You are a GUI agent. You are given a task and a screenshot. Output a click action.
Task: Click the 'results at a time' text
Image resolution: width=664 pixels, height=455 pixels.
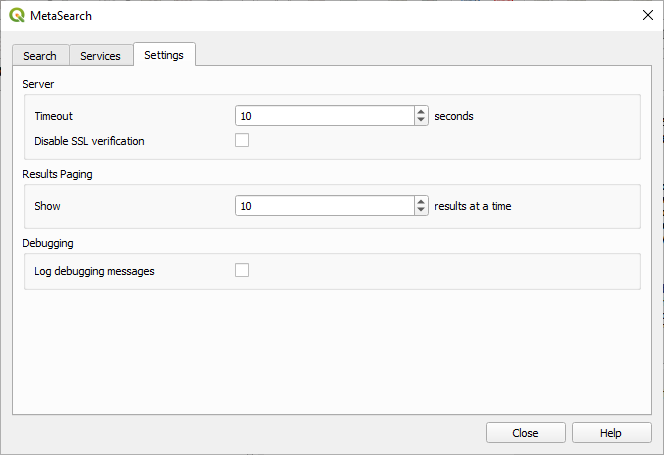pyautogui.click(x=473, y=206)
